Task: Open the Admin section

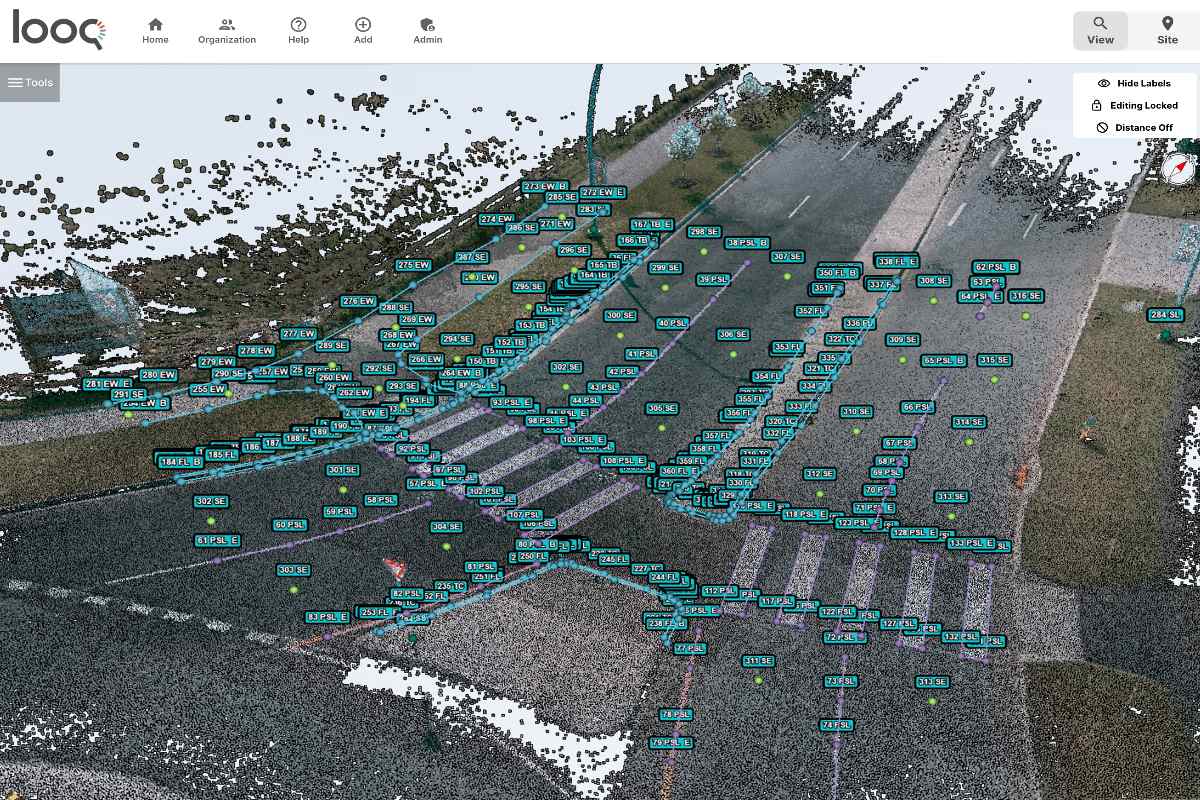Action: tap(427, 30)
